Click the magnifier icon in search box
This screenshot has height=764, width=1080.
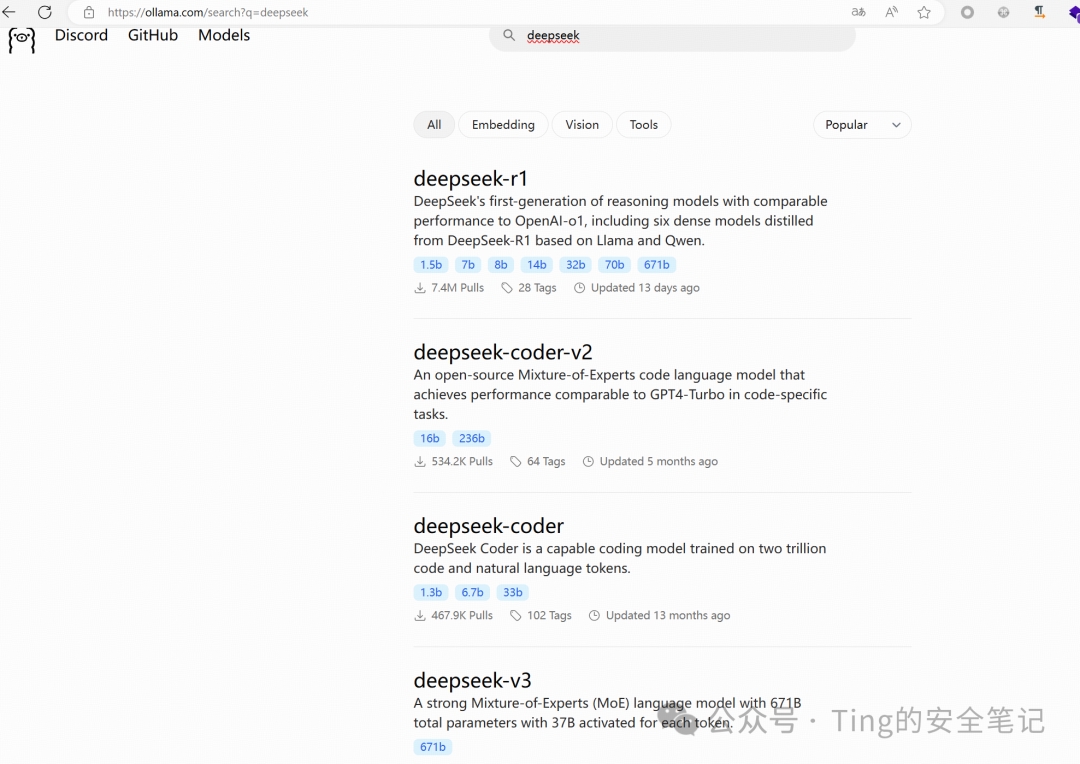click(x=509, y=35)
